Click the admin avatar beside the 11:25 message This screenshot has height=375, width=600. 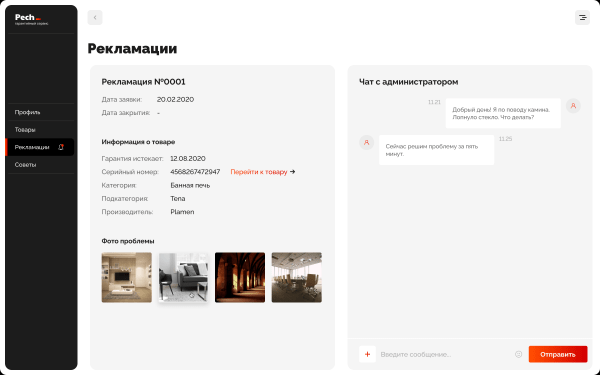(366, 143)
